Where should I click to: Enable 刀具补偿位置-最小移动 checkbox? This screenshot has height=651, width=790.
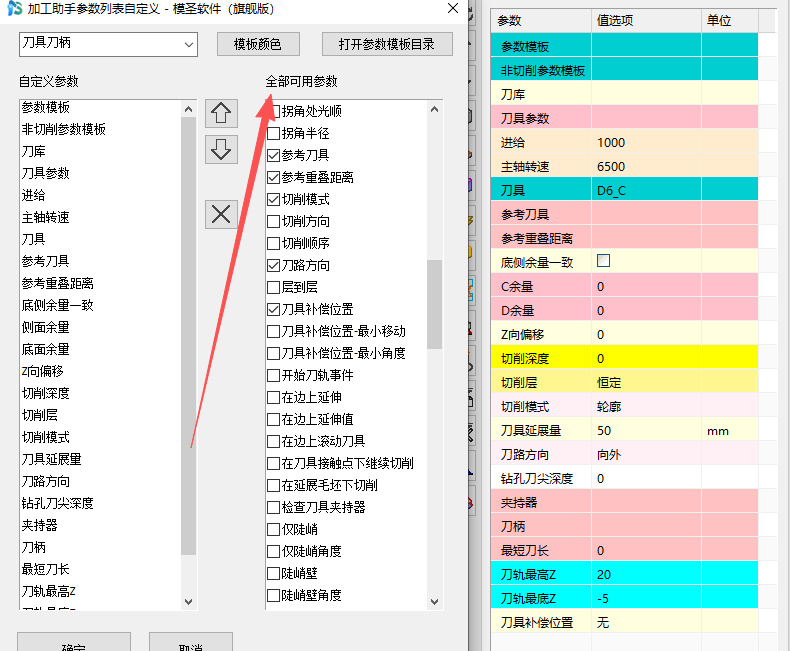point(274,332)
